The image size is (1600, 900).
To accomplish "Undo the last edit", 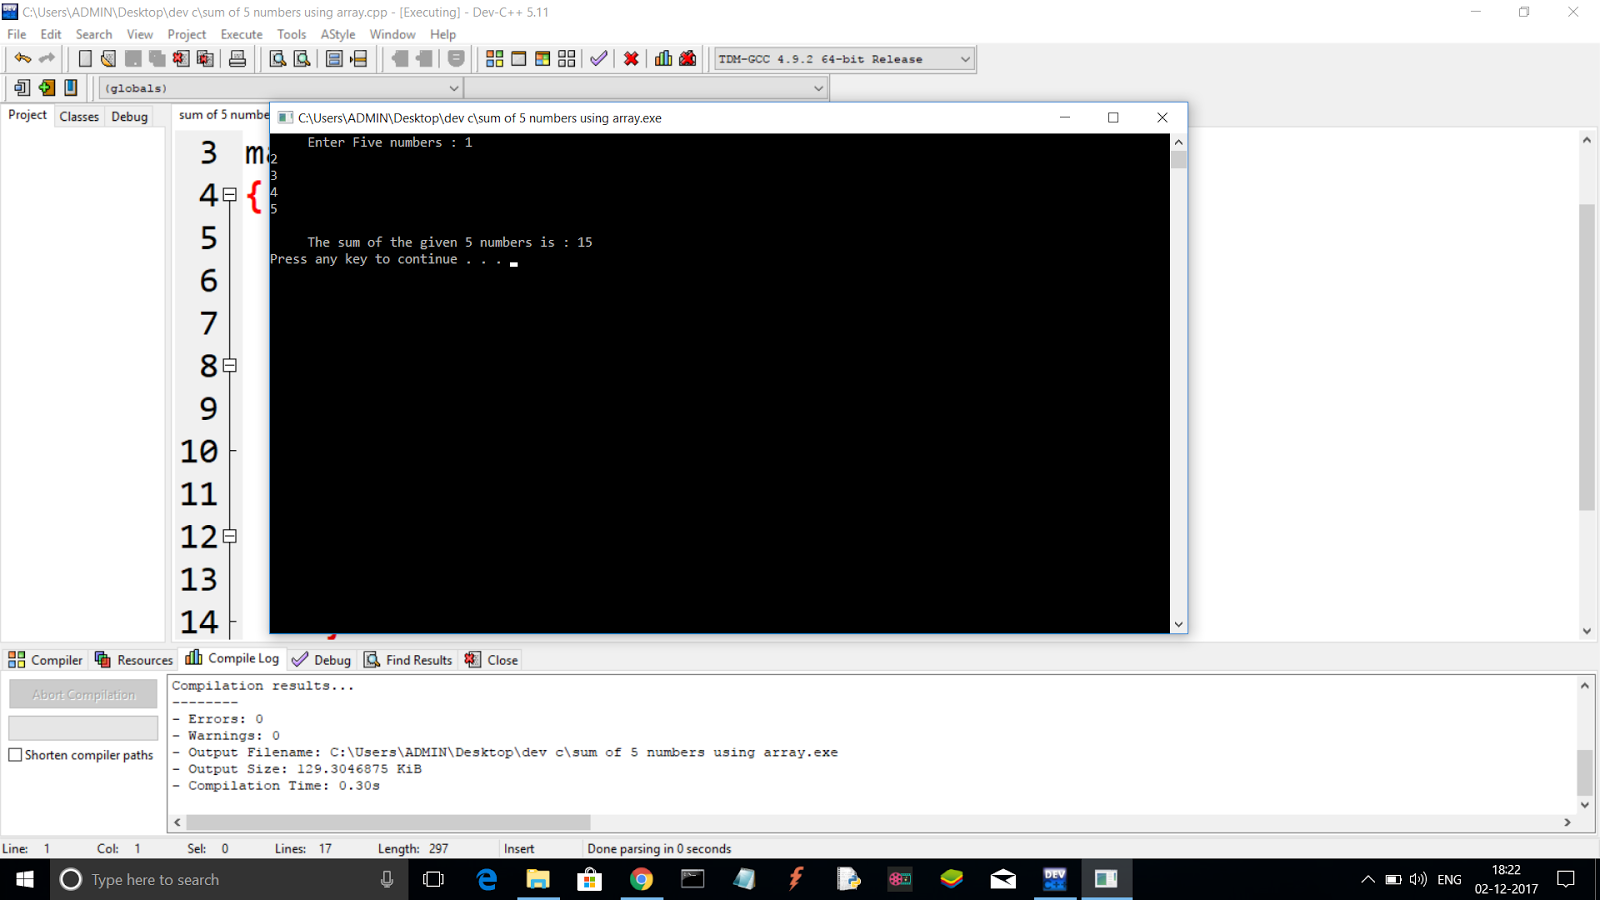I will point(22,58).
